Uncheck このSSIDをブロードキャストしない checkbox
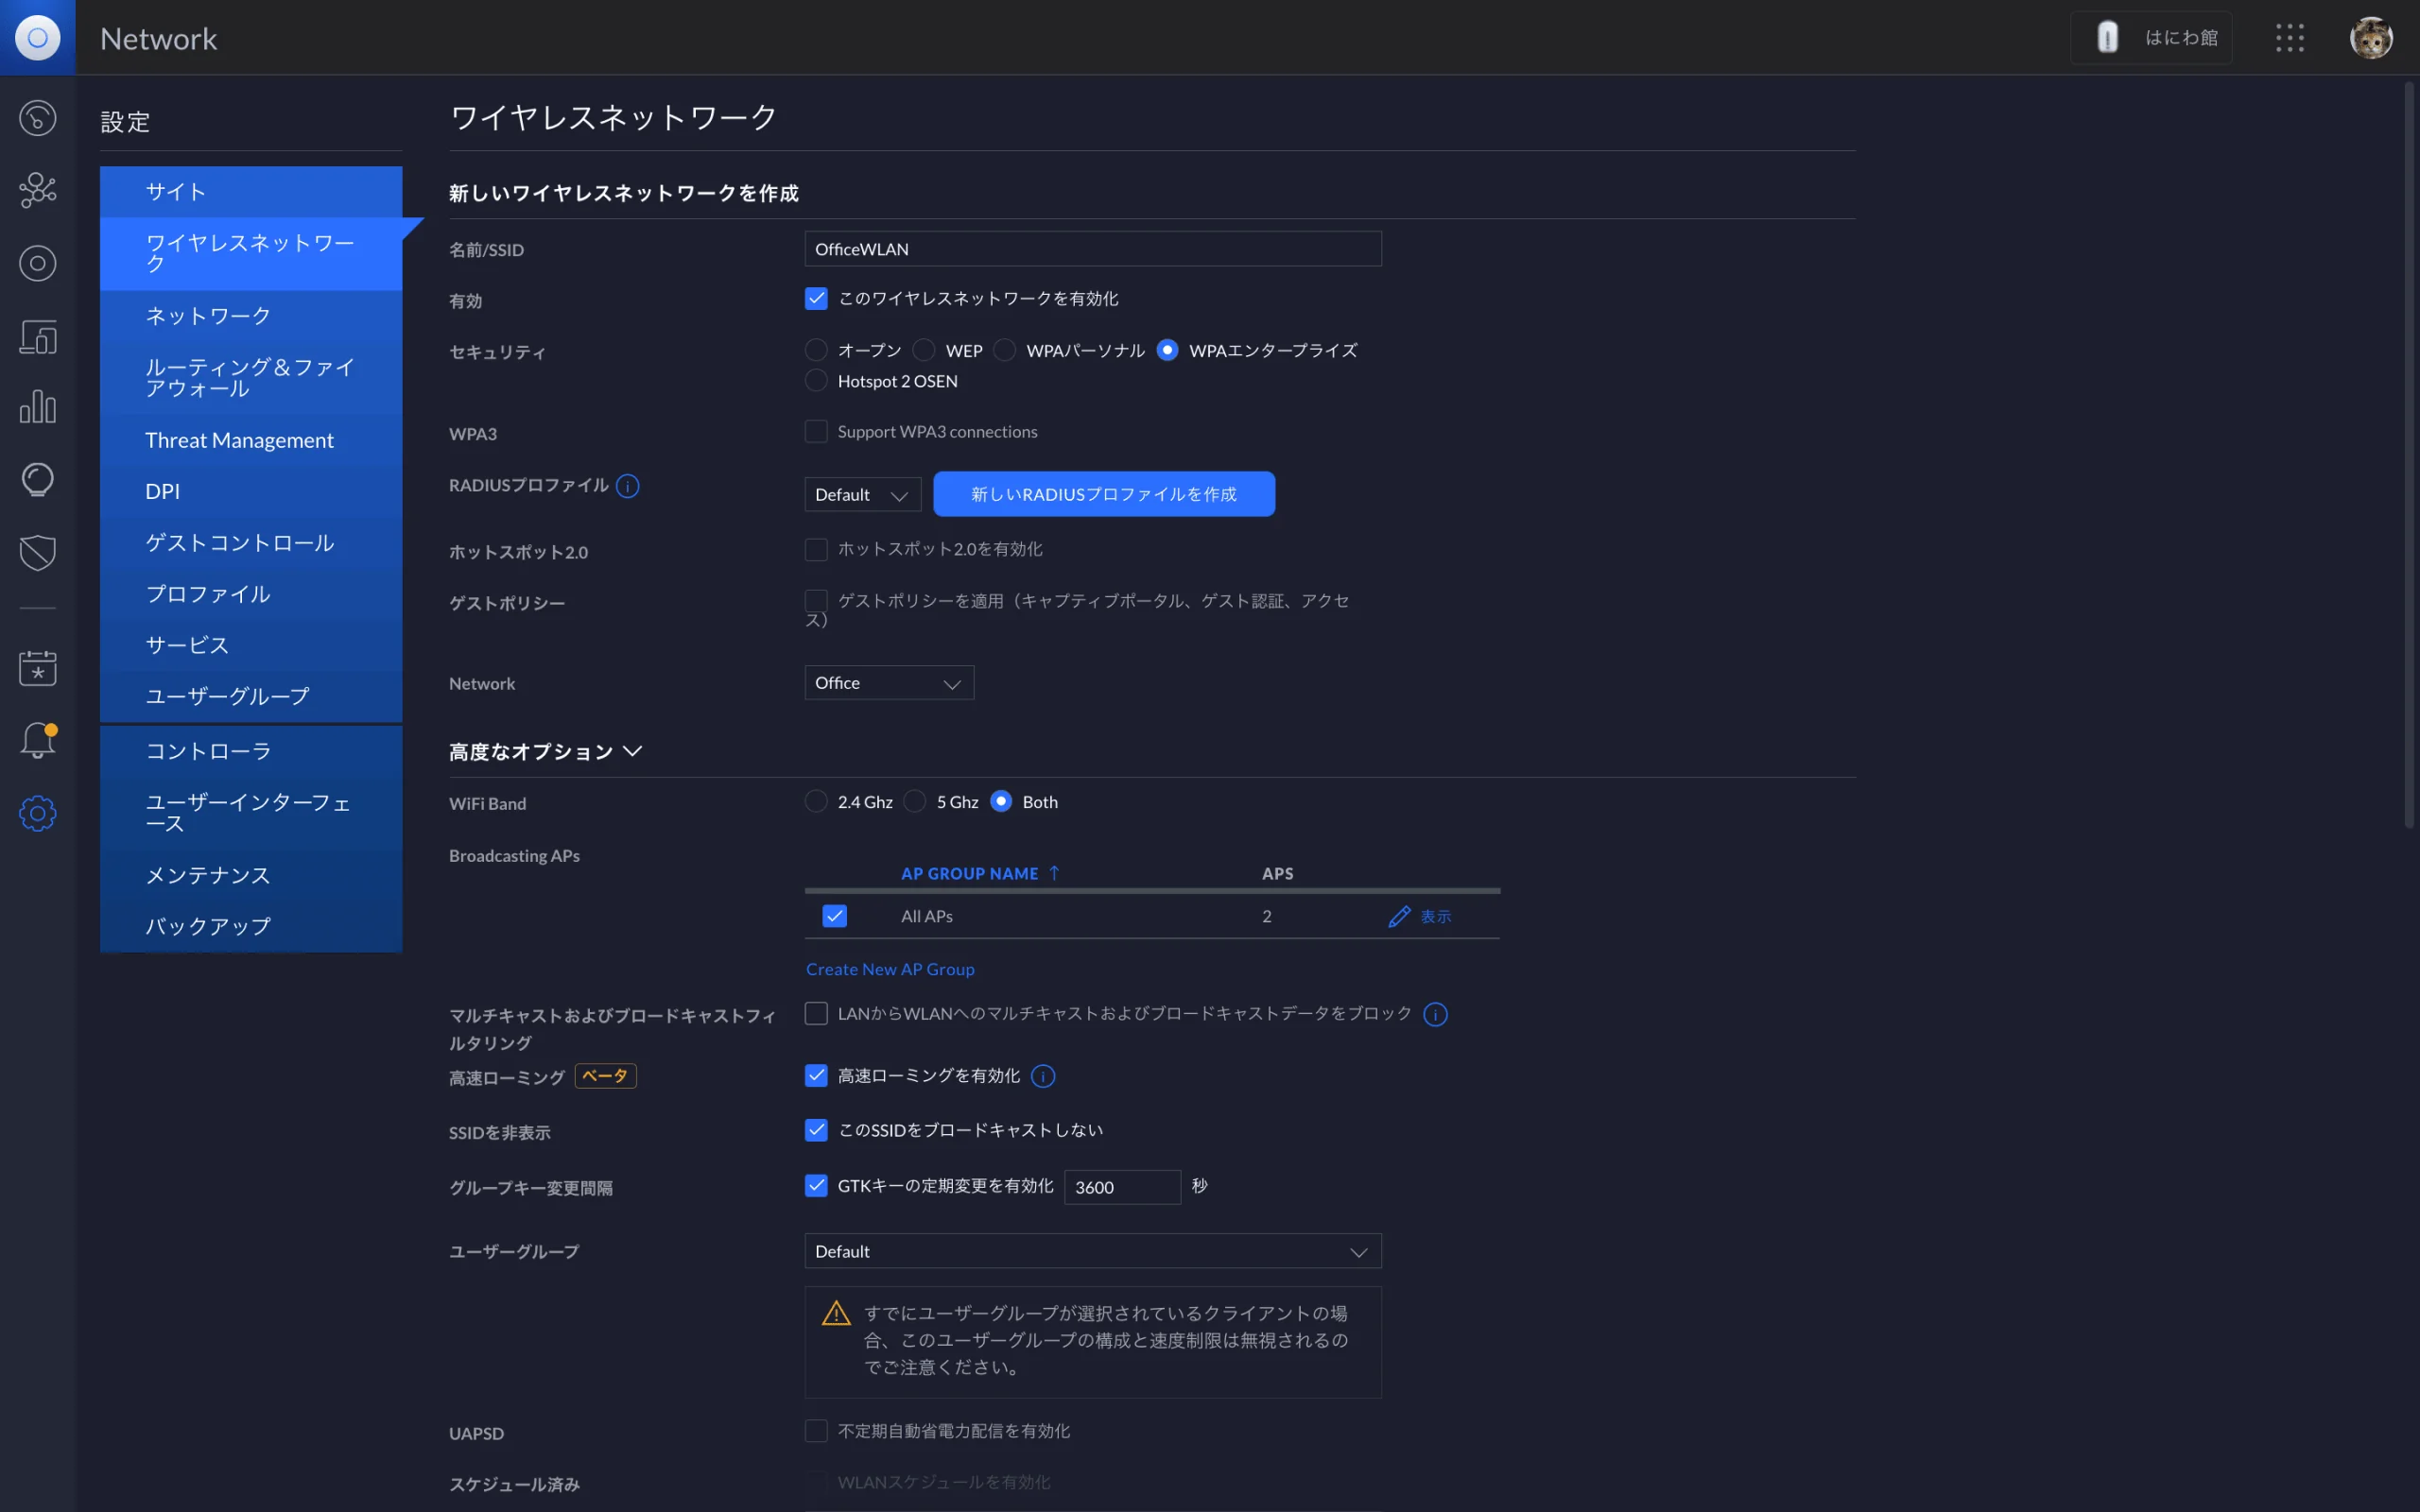 816,1130
